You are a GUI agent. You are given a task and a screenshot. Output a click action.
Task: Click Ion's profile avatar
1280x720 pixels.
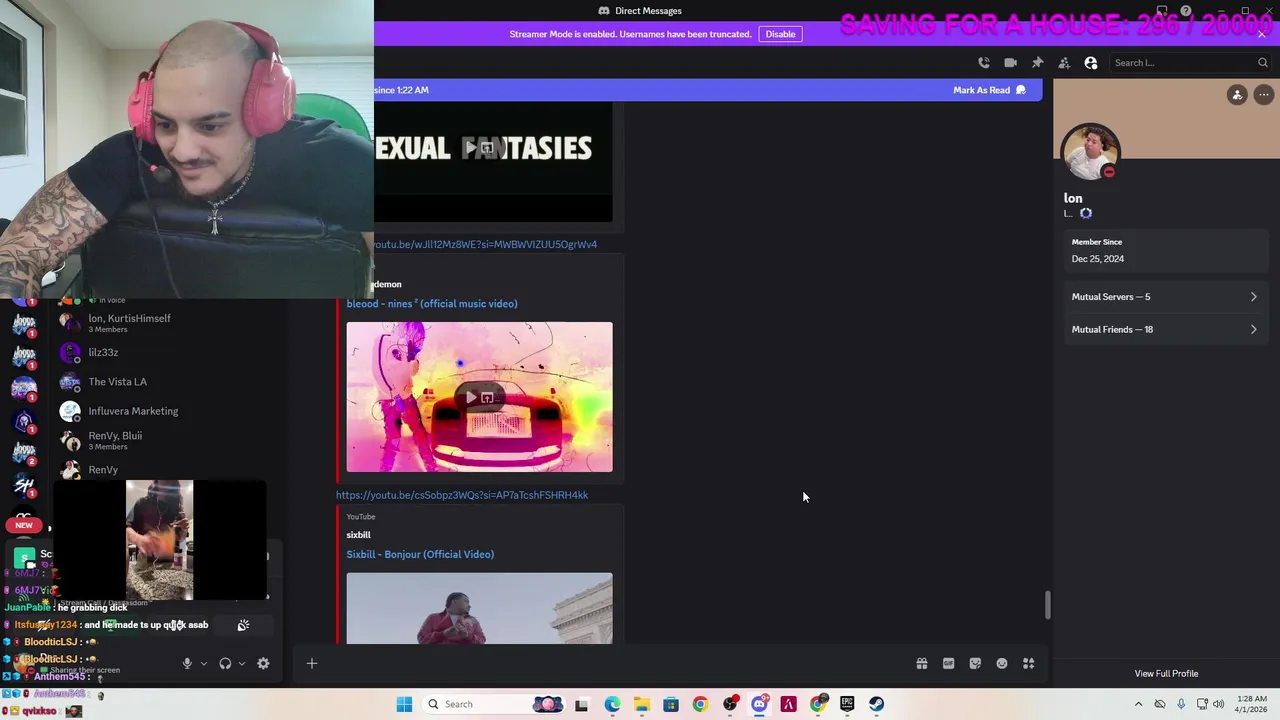click(x=1091, y=152)
